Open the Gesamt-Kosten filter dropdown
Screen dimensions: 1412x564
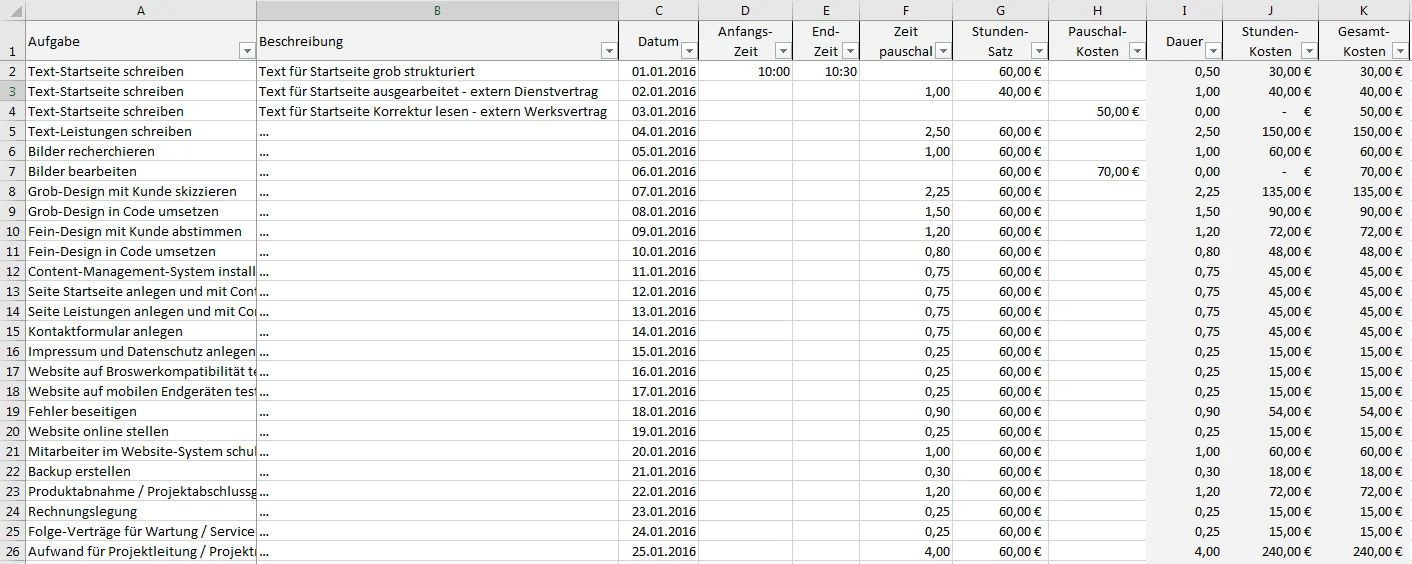[1399, 51]
